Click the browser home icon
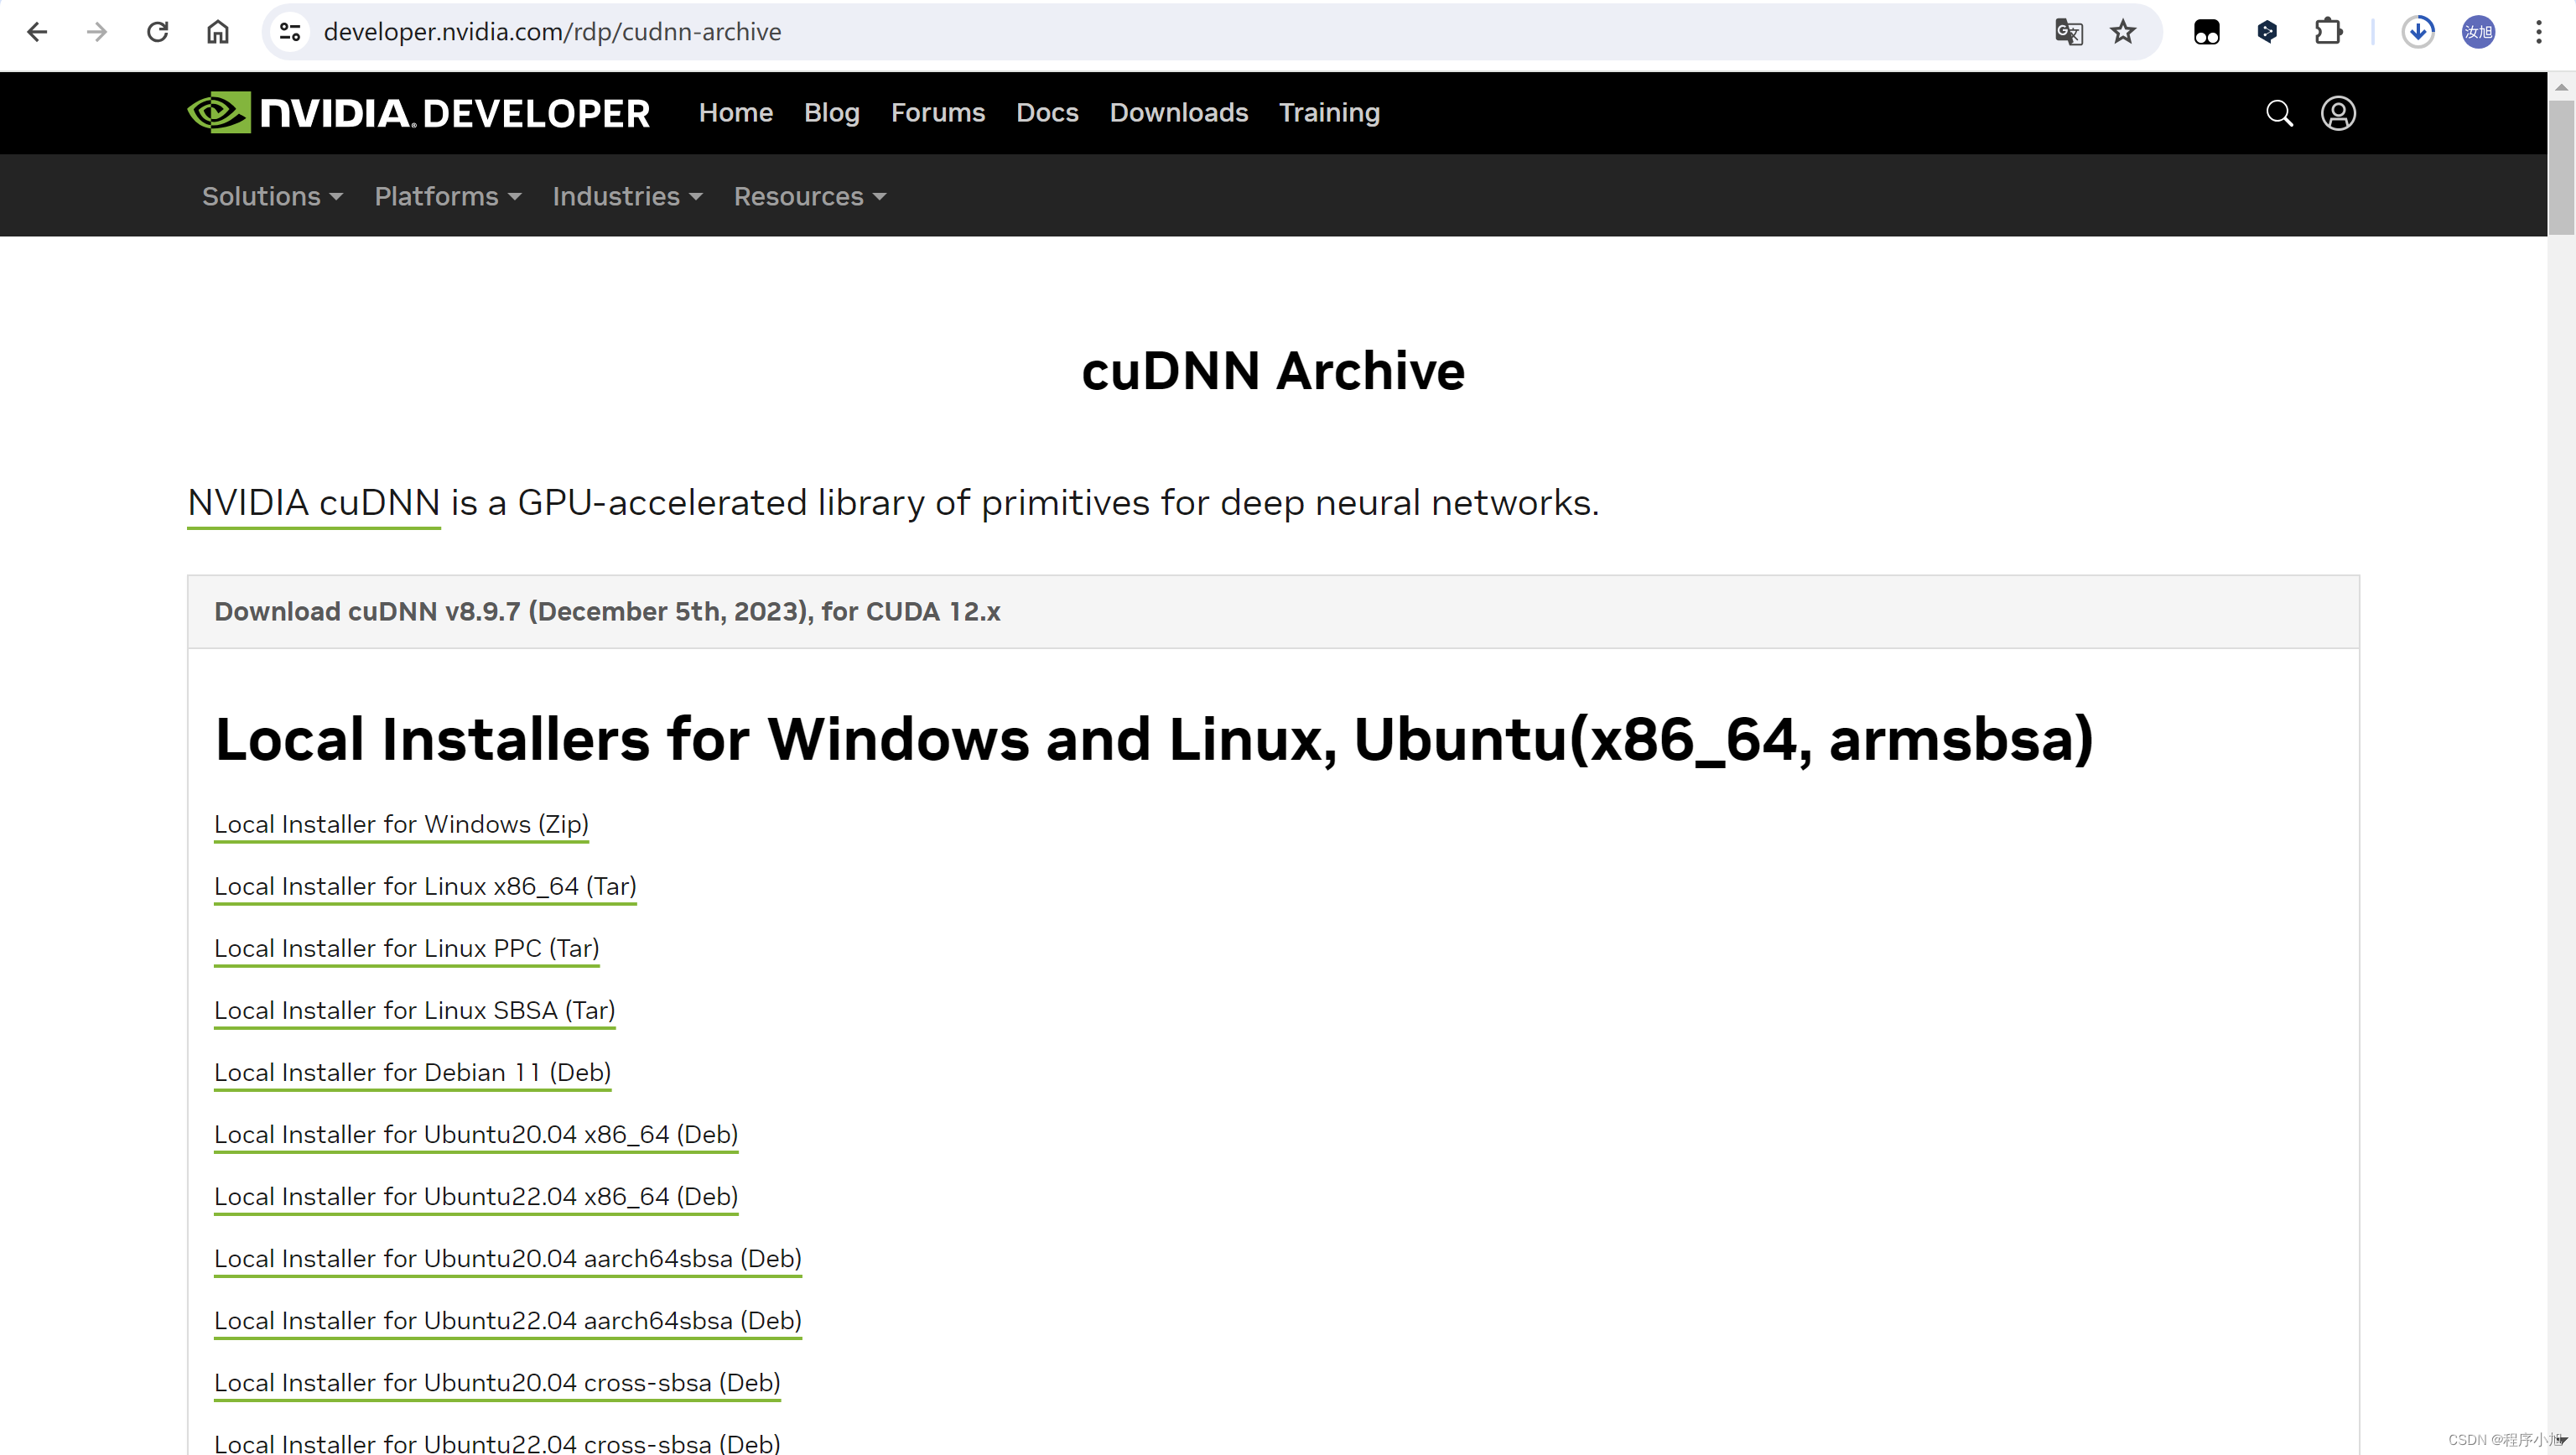Screen dimensions: 2576x1455 (x=217, y=32)
